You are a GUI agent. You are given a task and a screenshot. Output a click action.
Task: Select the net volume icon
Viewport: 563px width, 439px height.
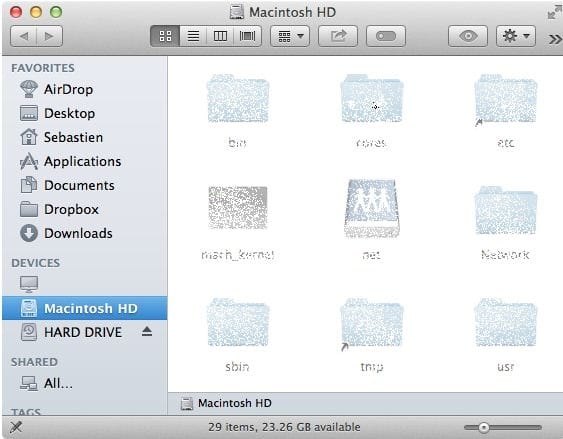[372, 209]
